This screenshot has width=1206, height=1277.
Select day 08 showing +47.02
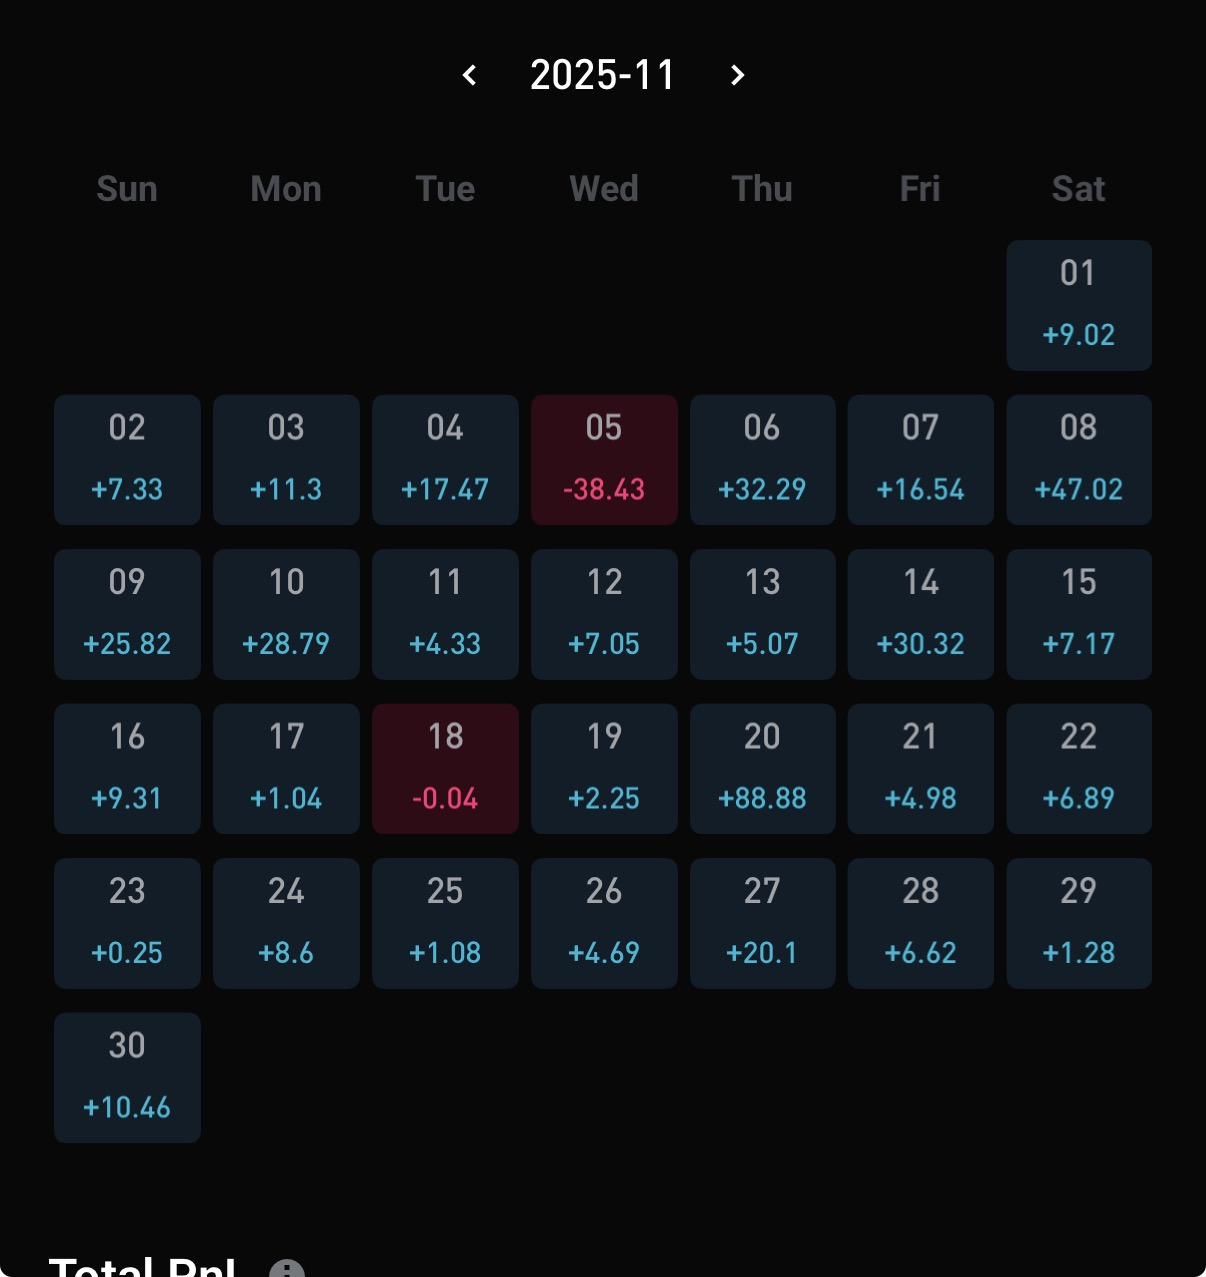1078,460
